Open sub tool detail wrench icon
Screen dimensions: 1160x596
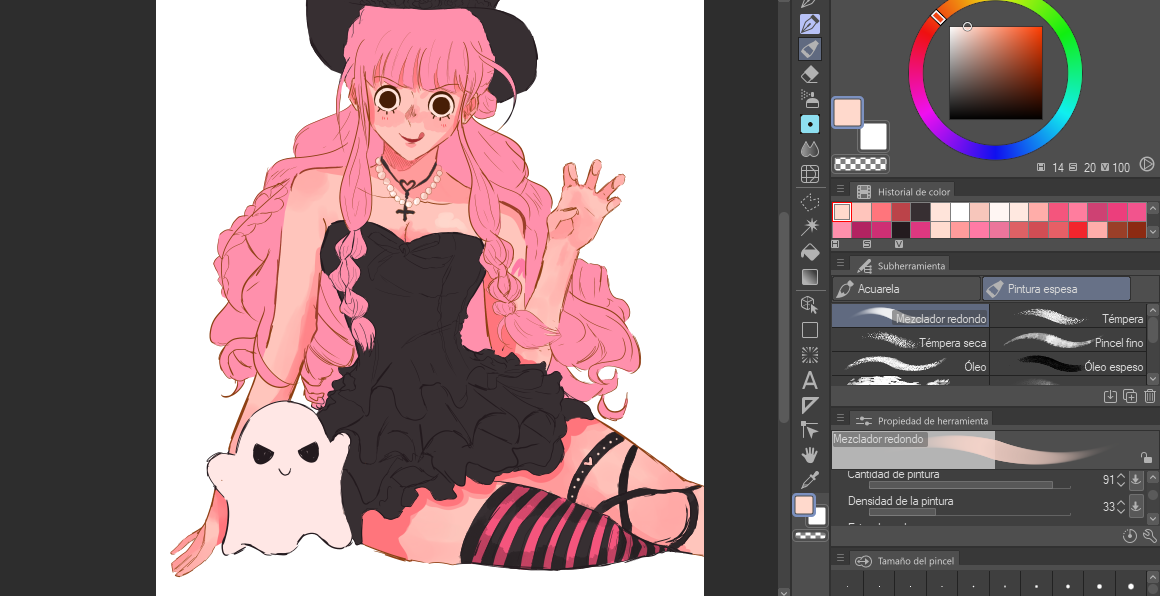click(1150, 536)
